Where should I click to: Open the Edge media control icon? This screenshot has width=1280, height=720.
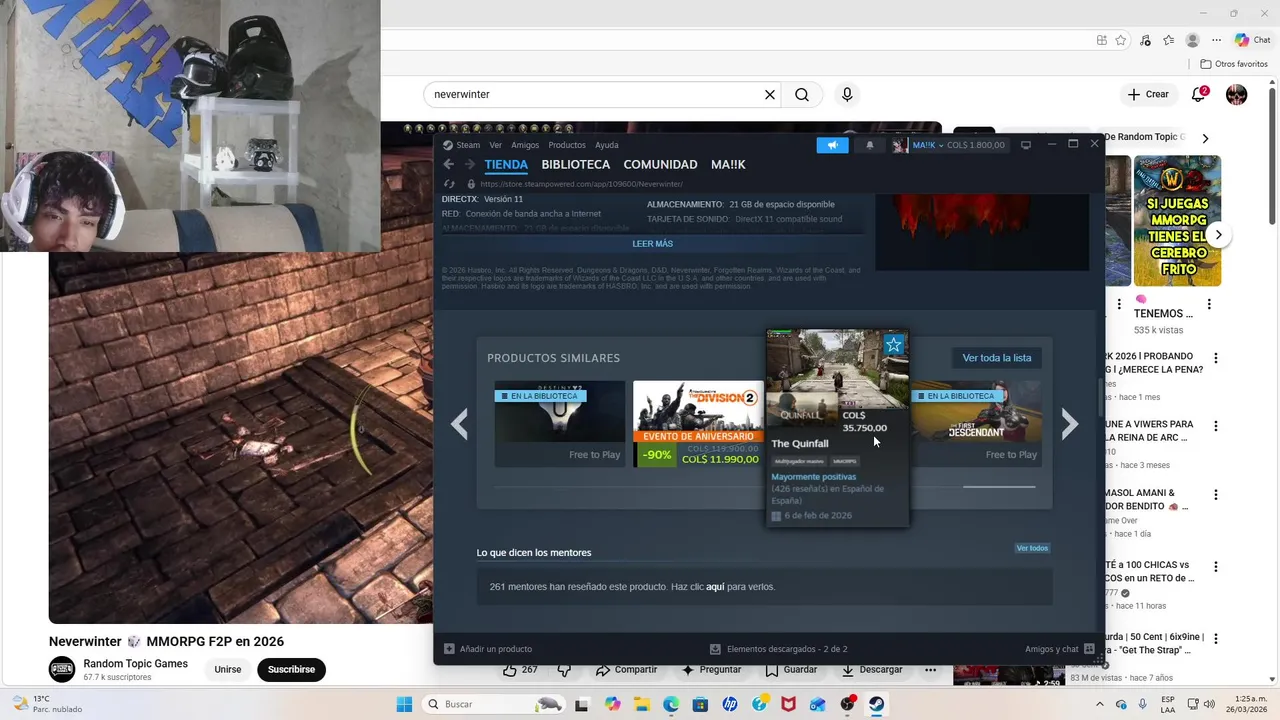[x=1145, y=40]
